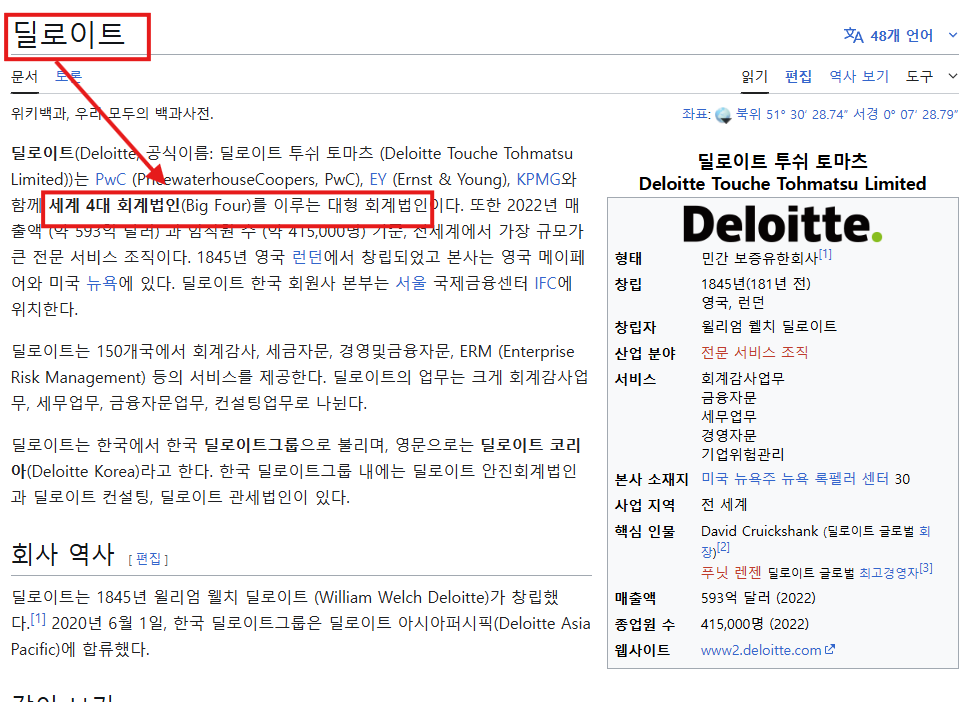Viewport: 968px width, 702px height.
Task: Click the bold 세계 4대 회계법인 text
Action: pyautogui.click(x=114, y=206)
